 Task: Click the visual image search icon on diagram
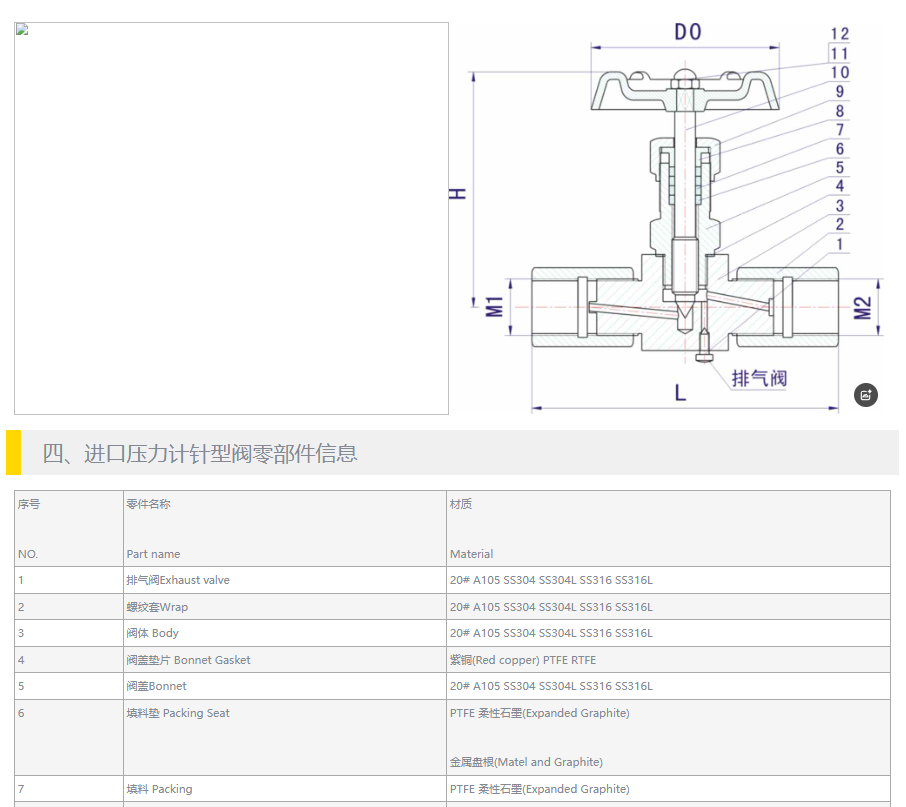866,395
